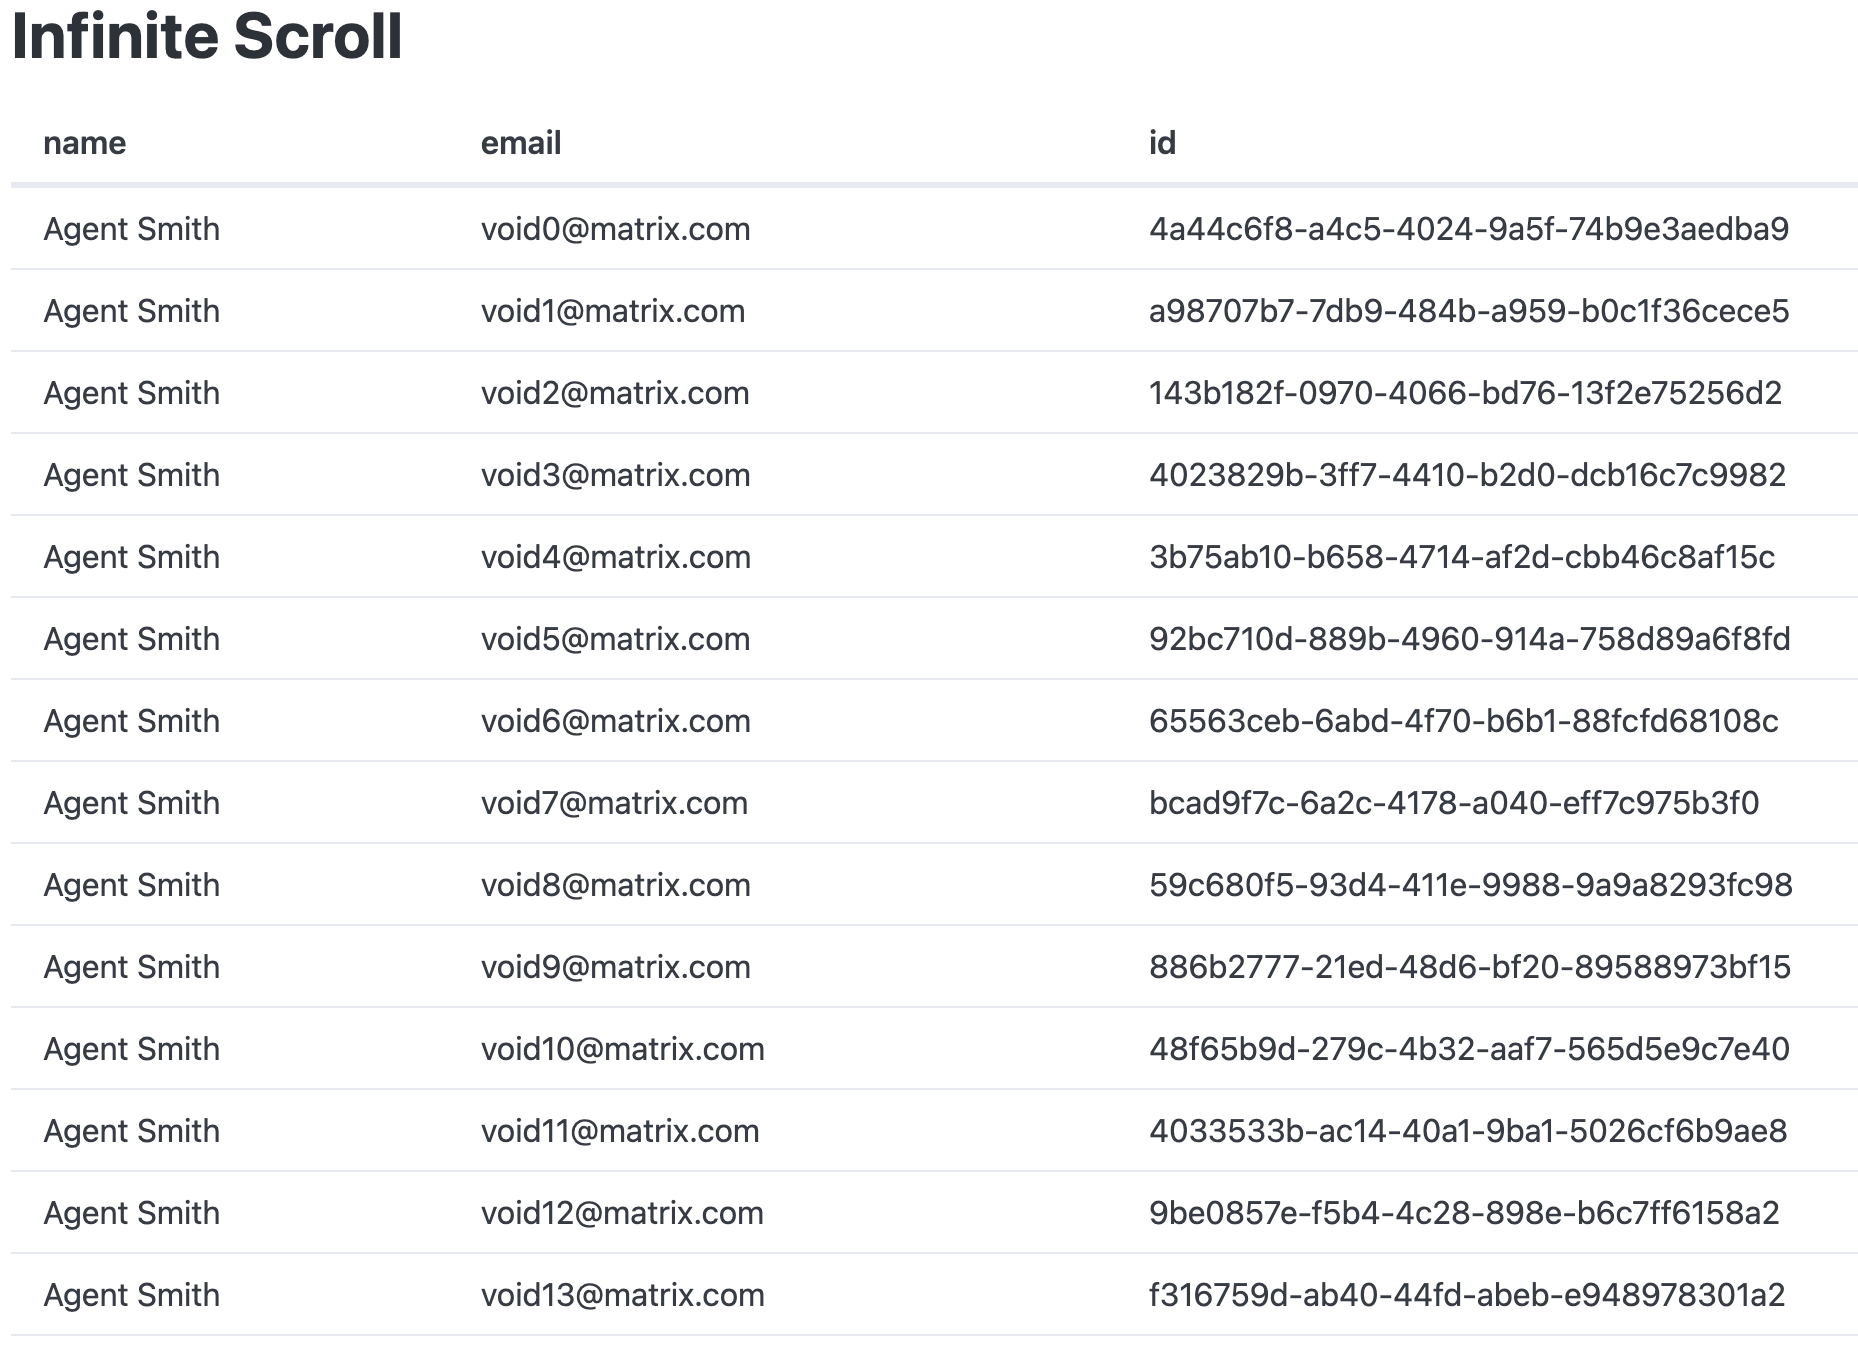Image resolution: width=1858 pixels, height=1346 pixels.
Task: Click Agent Smith name in void6 row
Action: pos(132,721)
